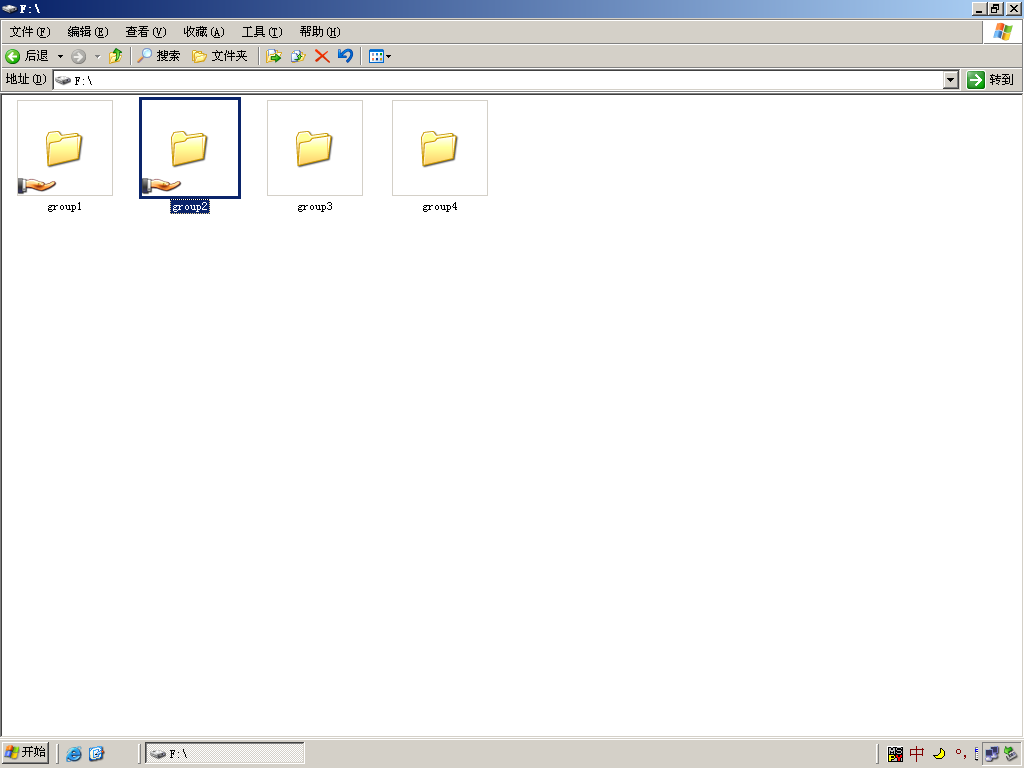
Task: Click the F:\ taskbar window button
Action: pyautogui.click(x=225, y=753)
